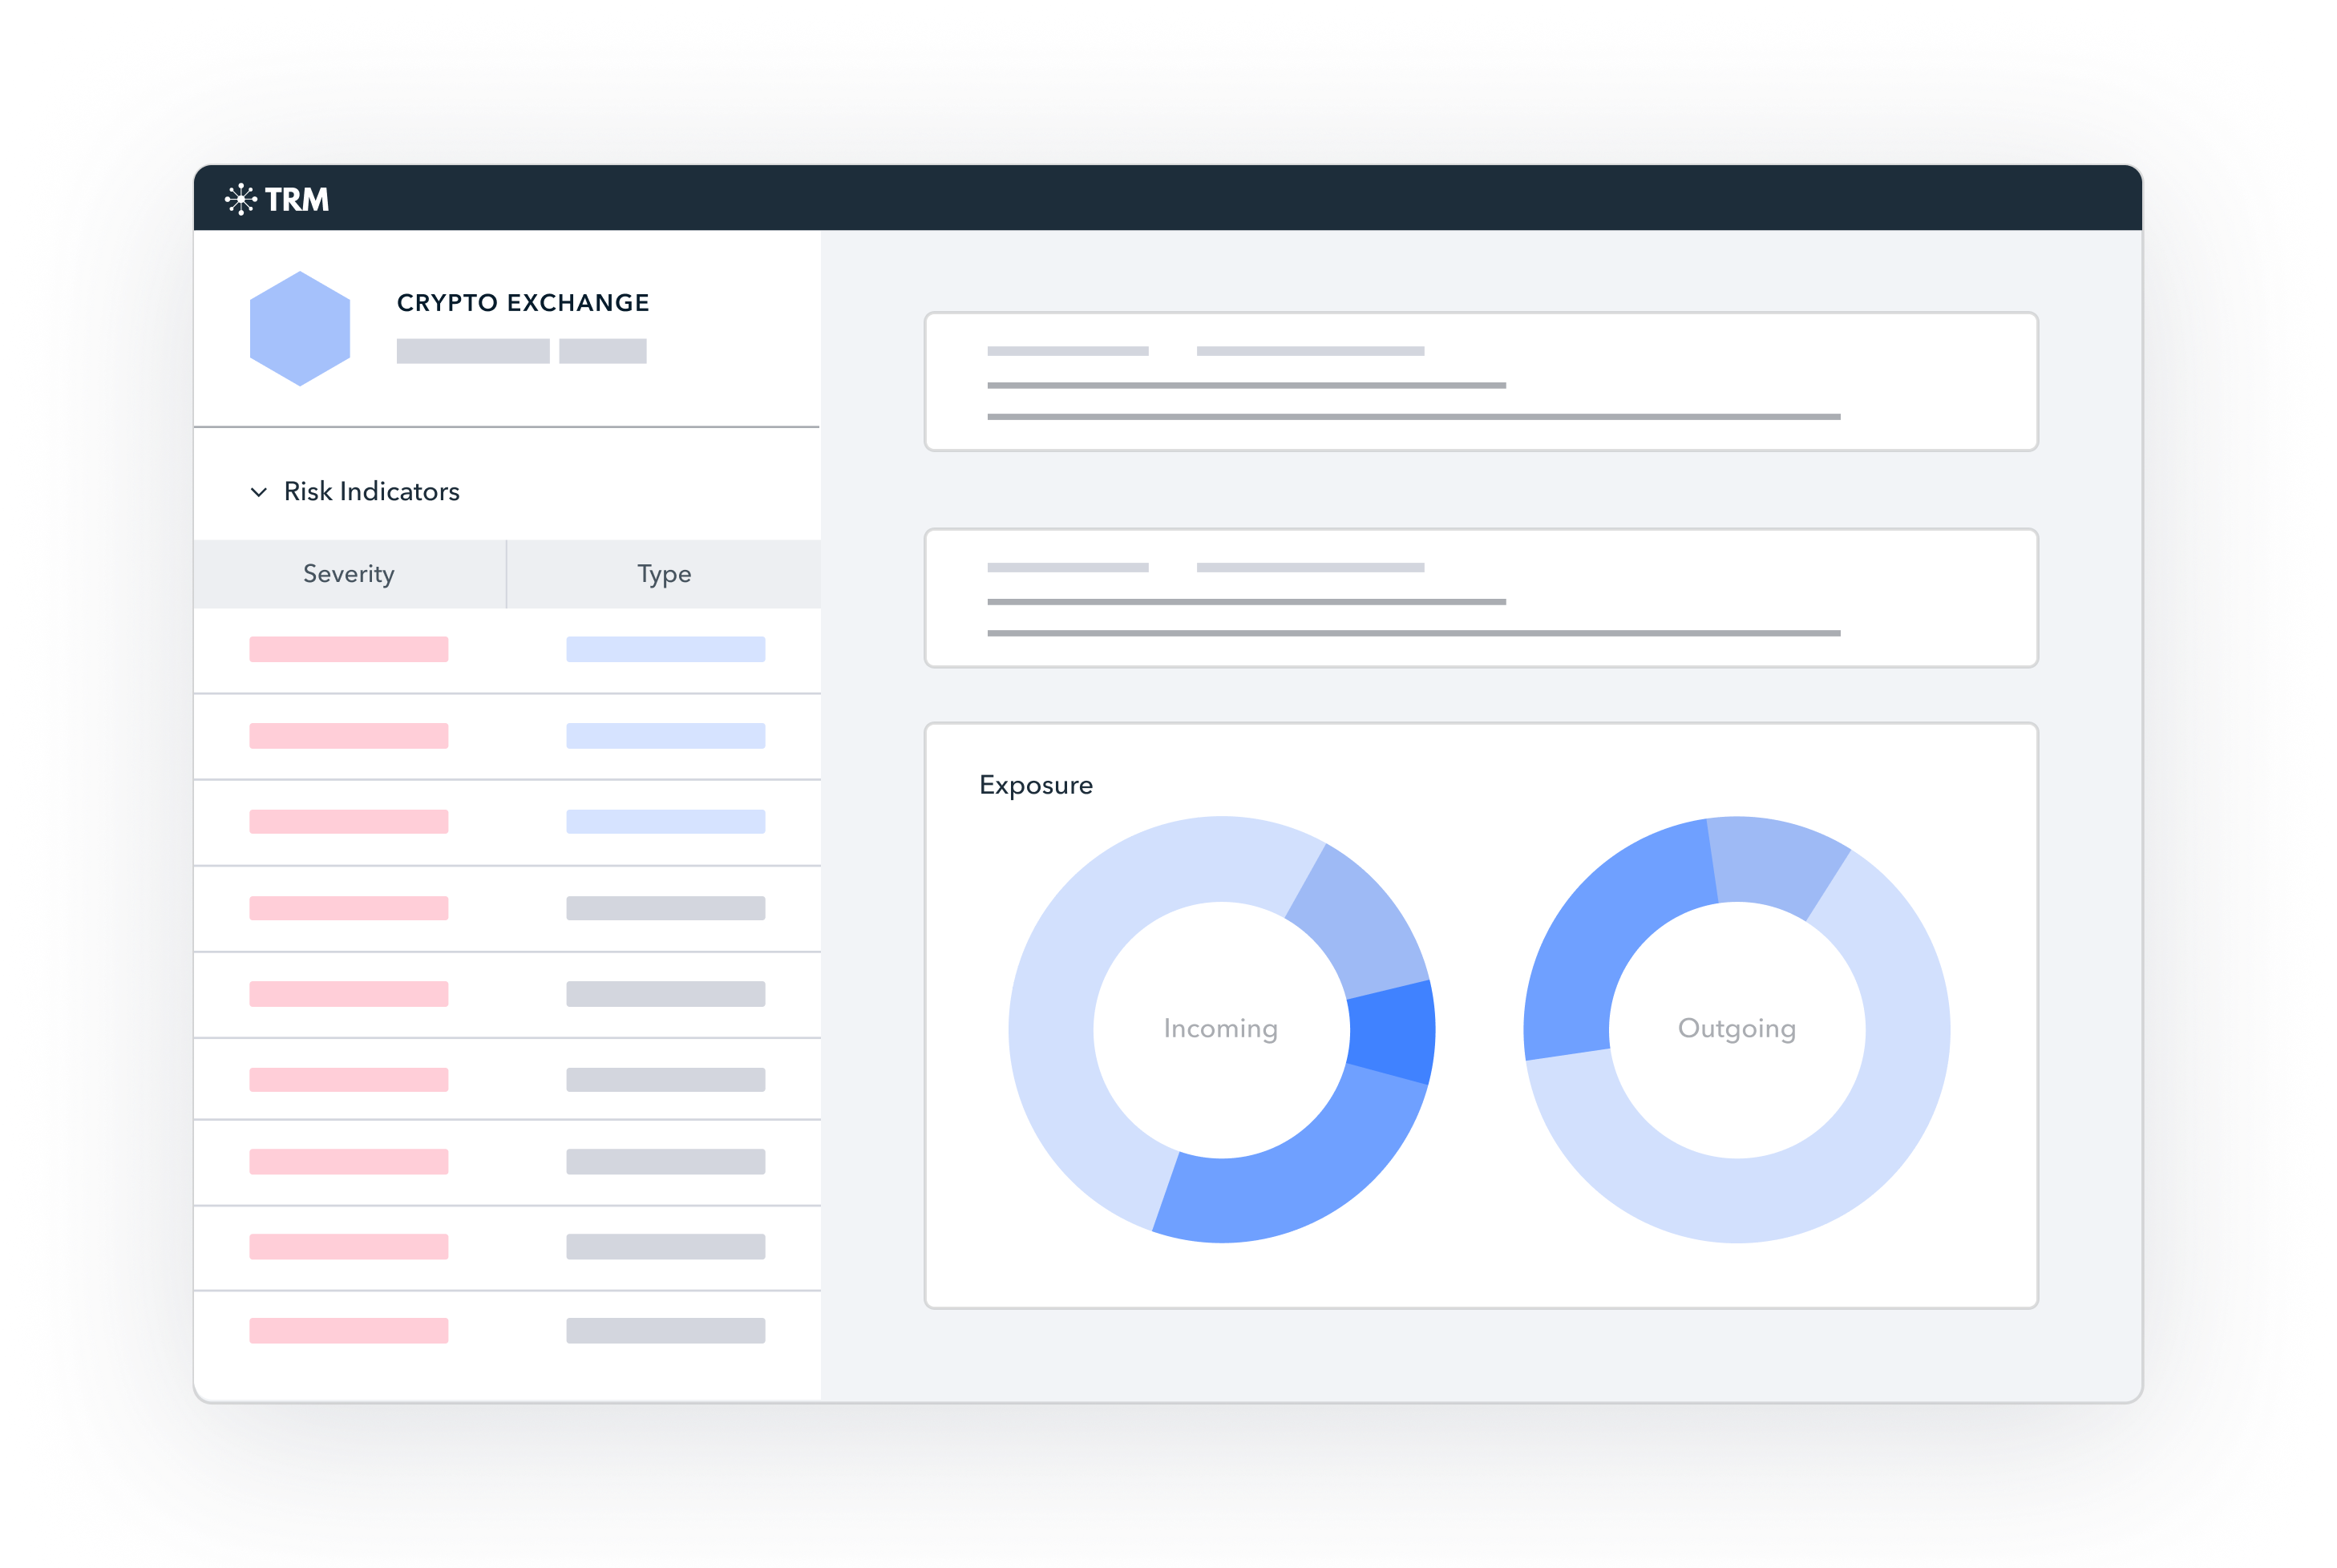Image resolution: width=2337 pixels, height=1568 pixels.
Task: Click gray placeholder under CRYPTO EXCHANGE
Action: 473,351
